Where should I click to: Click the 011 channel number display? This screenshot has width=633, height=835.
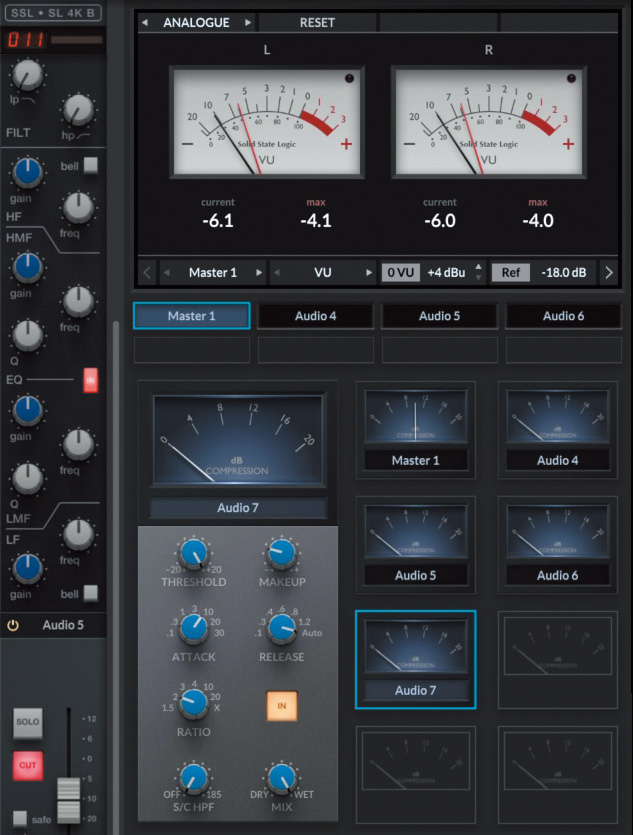[x=25, y=40]
